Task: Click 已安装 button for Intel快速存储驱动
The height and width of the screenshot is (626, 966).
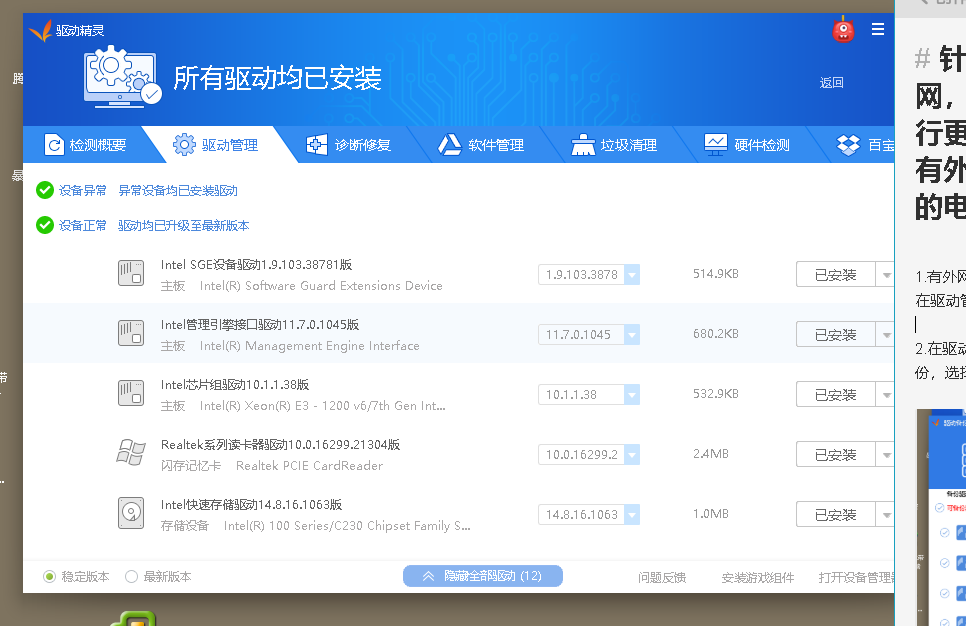Action: [836, 514]
